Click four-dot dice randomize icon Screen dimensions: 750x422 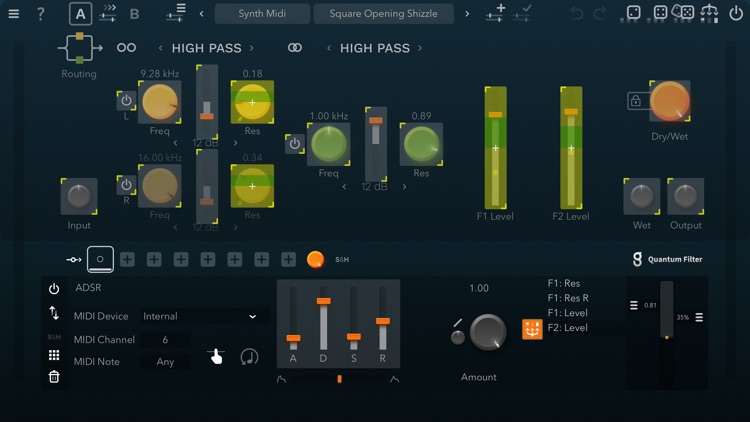(660, 13)
